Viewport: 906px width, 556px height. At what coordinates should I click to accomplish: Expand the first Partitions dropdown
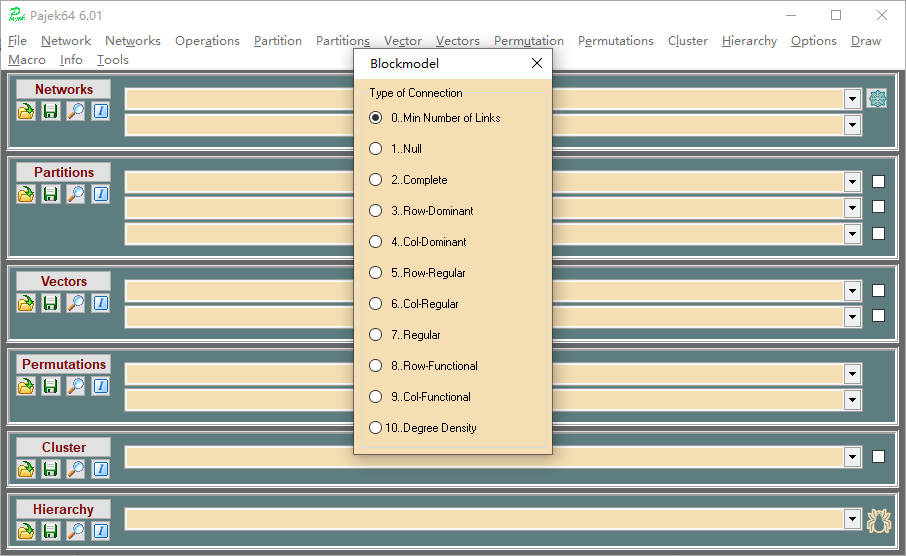click(x=852, y=181)
